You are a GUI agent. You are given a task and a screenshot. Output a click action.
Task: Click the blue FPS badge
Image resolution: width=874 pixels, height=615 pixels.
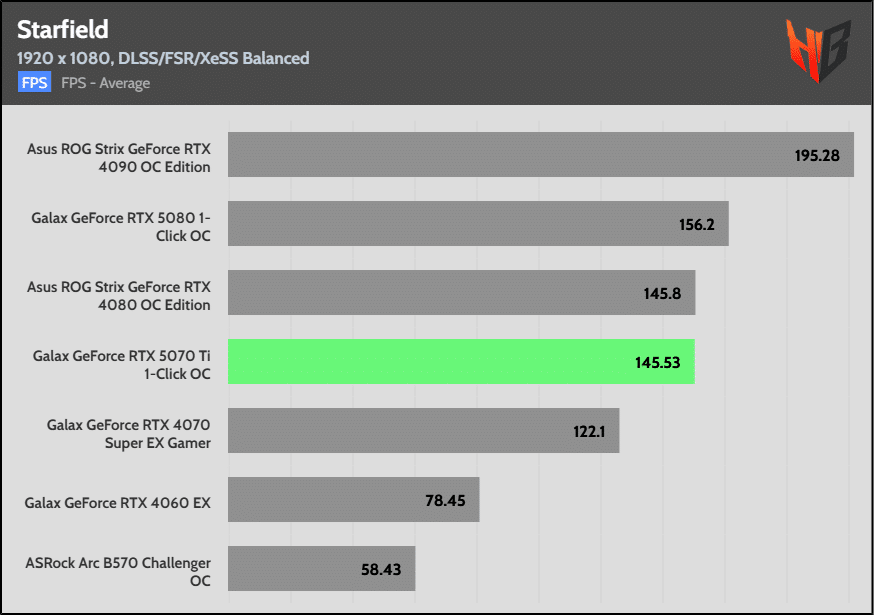(35, 82)
